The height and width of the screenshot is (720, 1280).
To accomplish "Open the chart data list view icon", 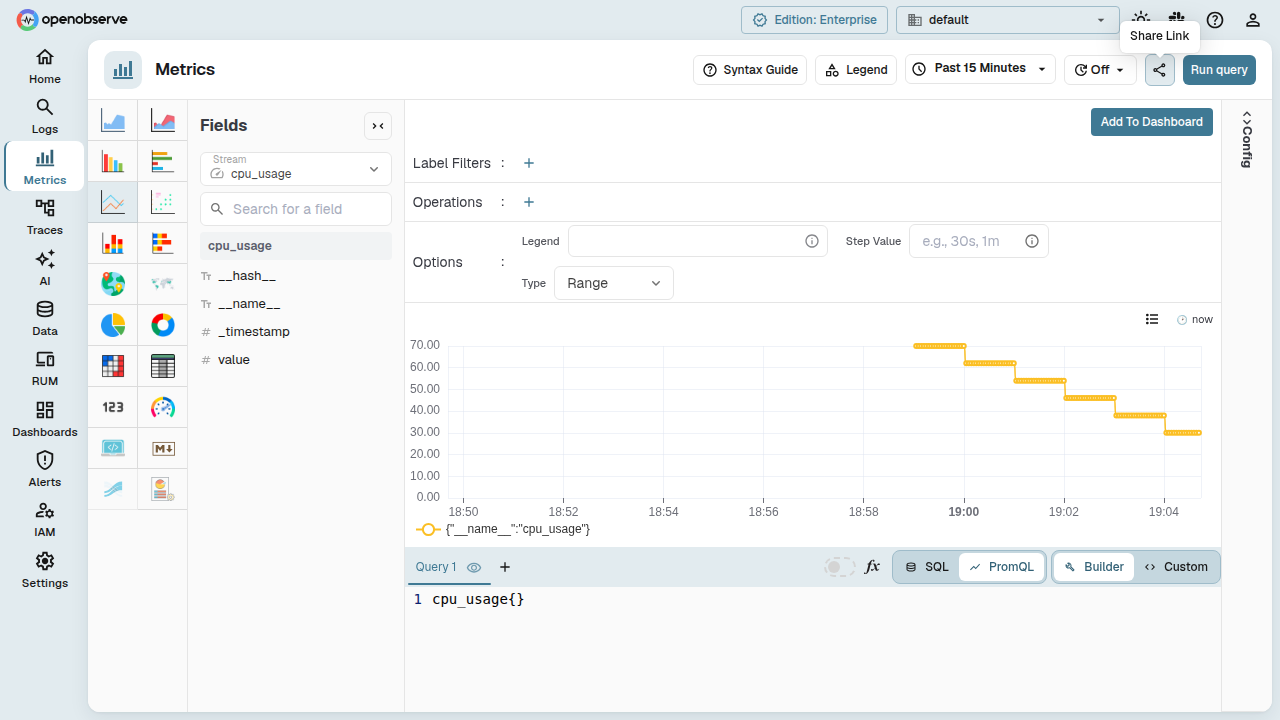I will pyautogui.click(x=1152, y=319).
